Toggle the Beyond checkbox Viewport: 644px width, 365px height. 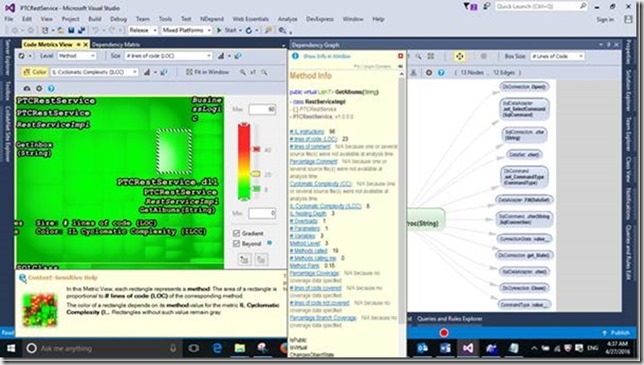pyautogui.click(x=236, y=243)
